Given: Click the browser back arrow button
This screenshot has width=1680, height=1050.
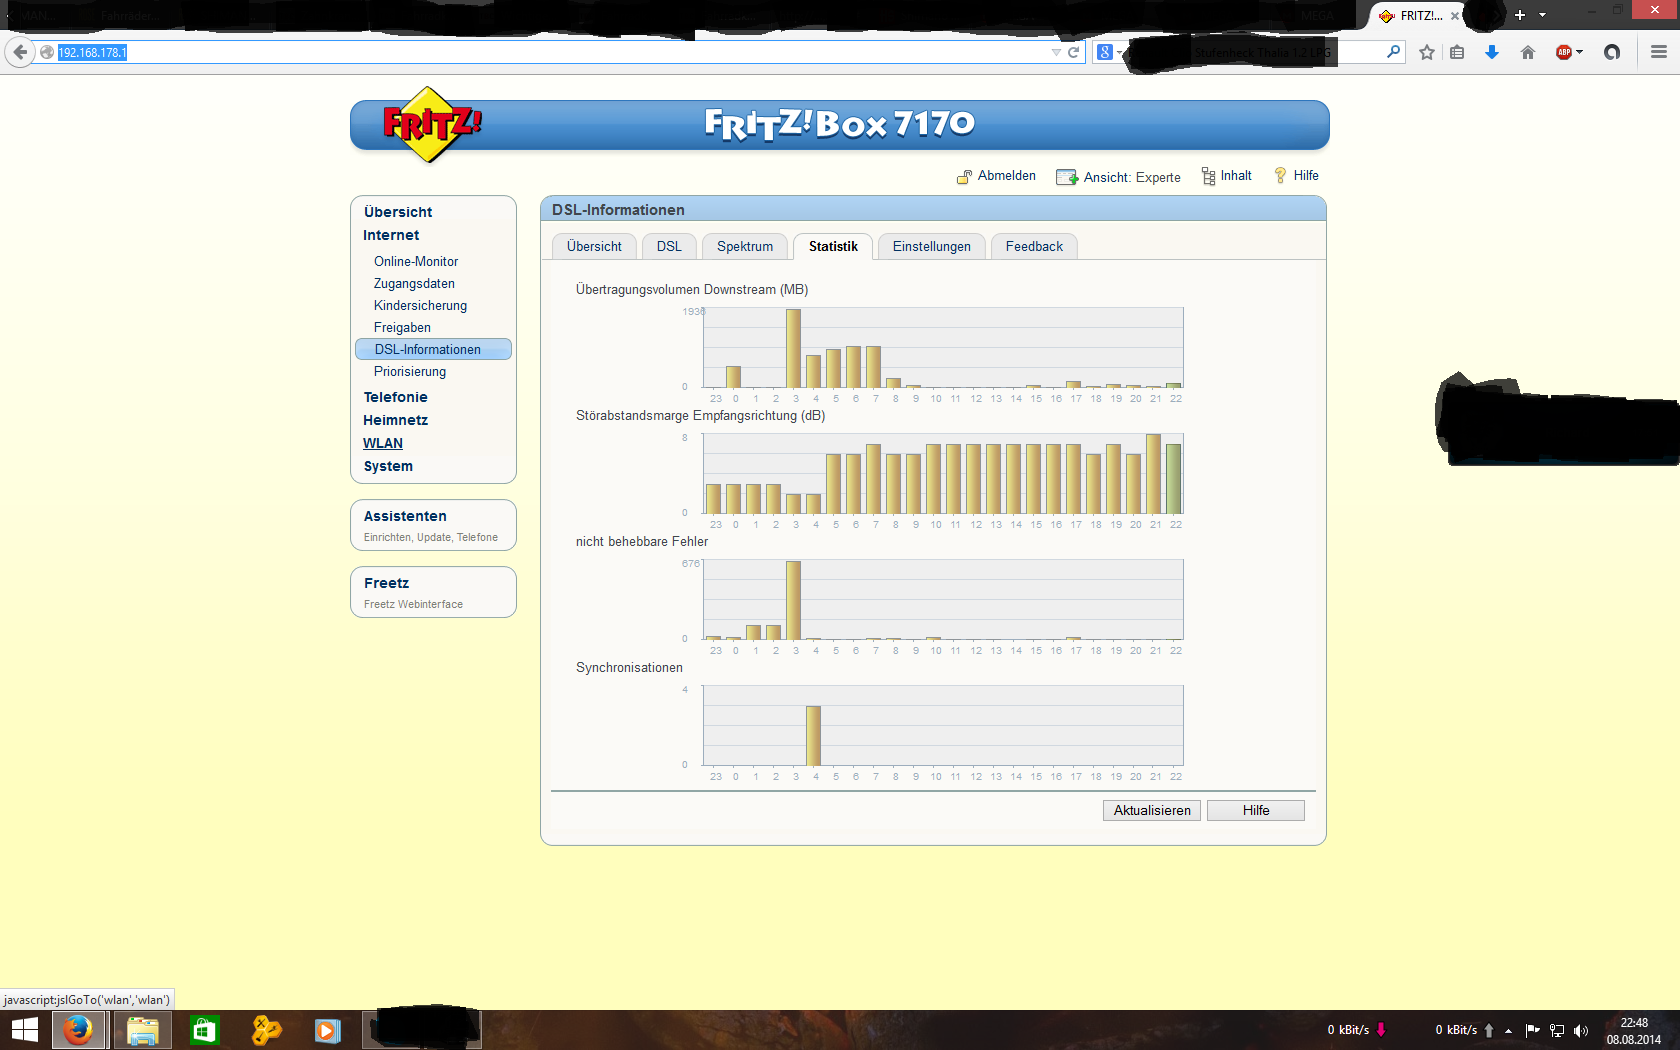Looking at the screenshot, I should tap(20, 52).
